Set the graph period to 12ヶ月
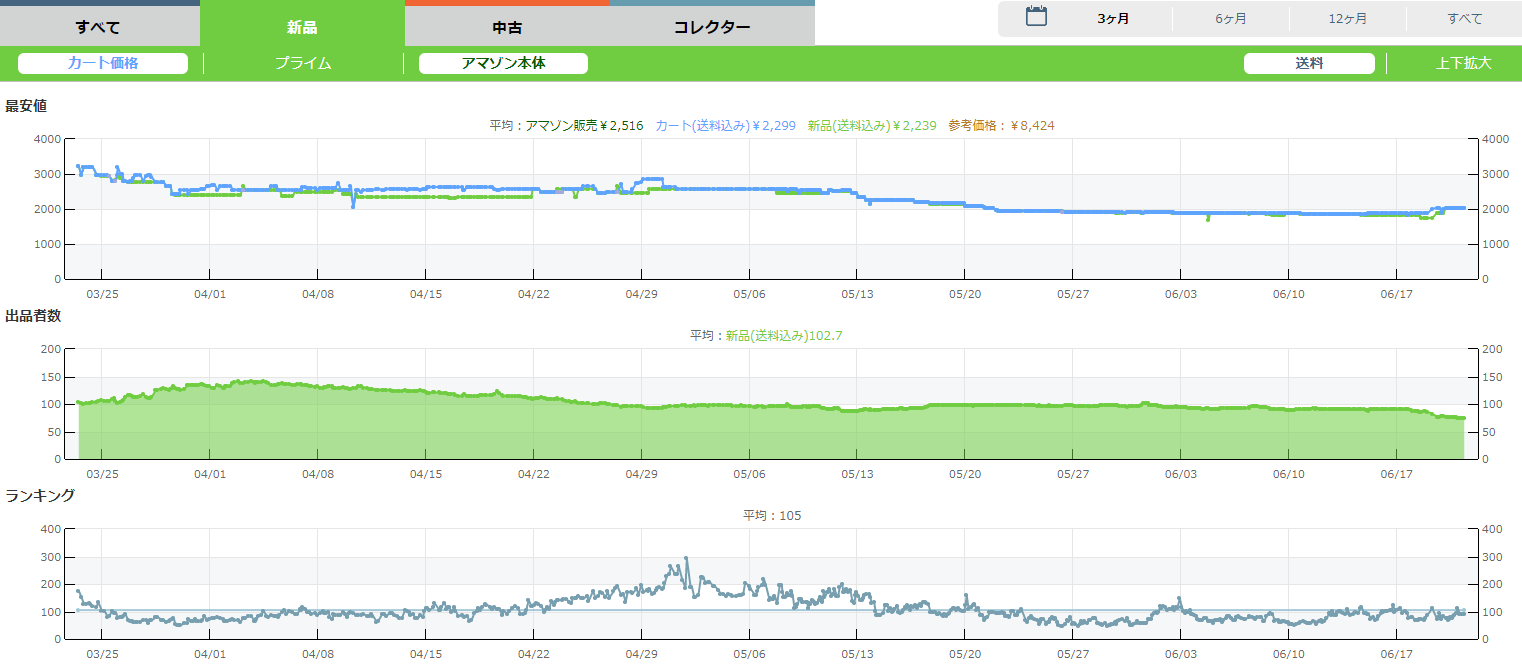 [x=1347, y=19]
